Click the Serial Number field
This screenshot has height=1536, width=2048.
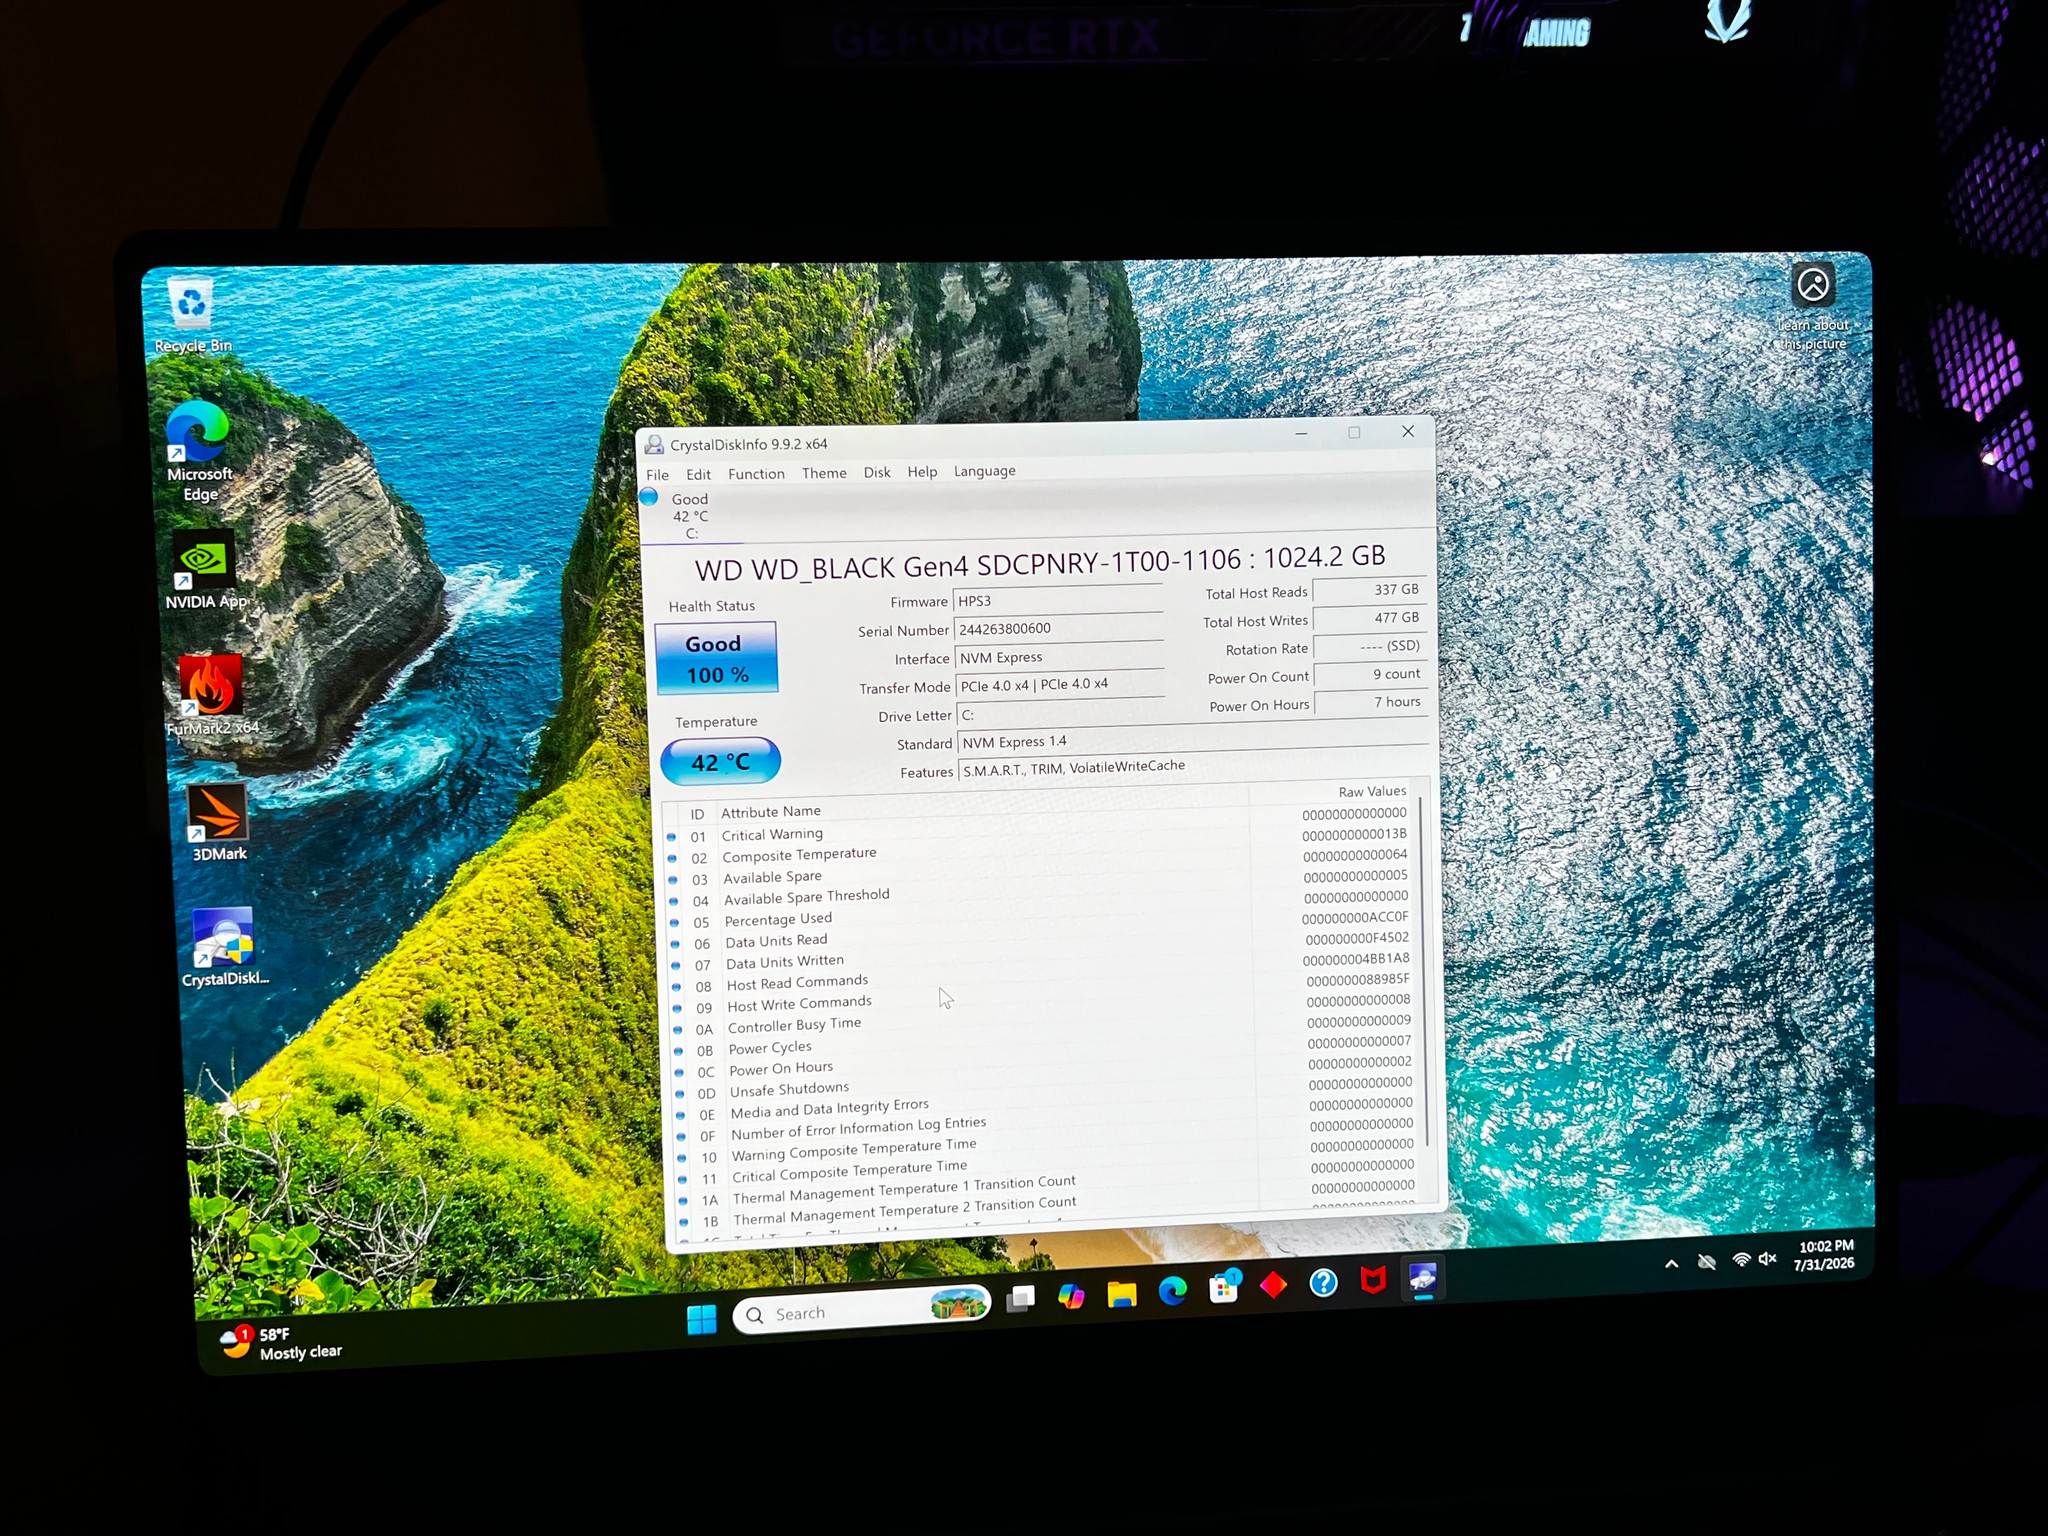point(1059,628)
